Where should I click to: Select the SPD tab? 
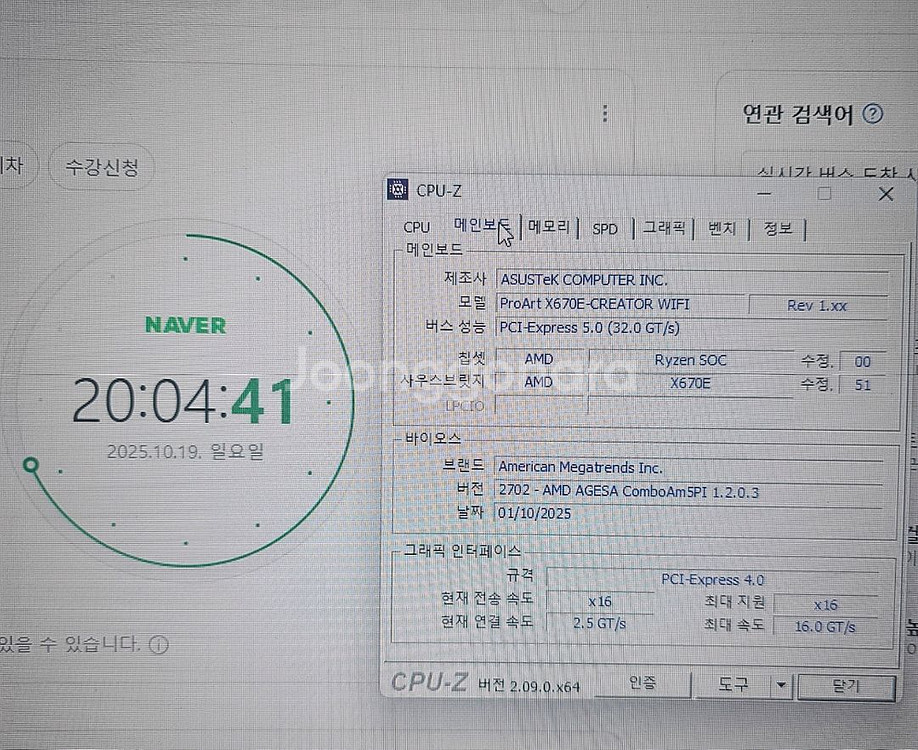pos(604,229)
